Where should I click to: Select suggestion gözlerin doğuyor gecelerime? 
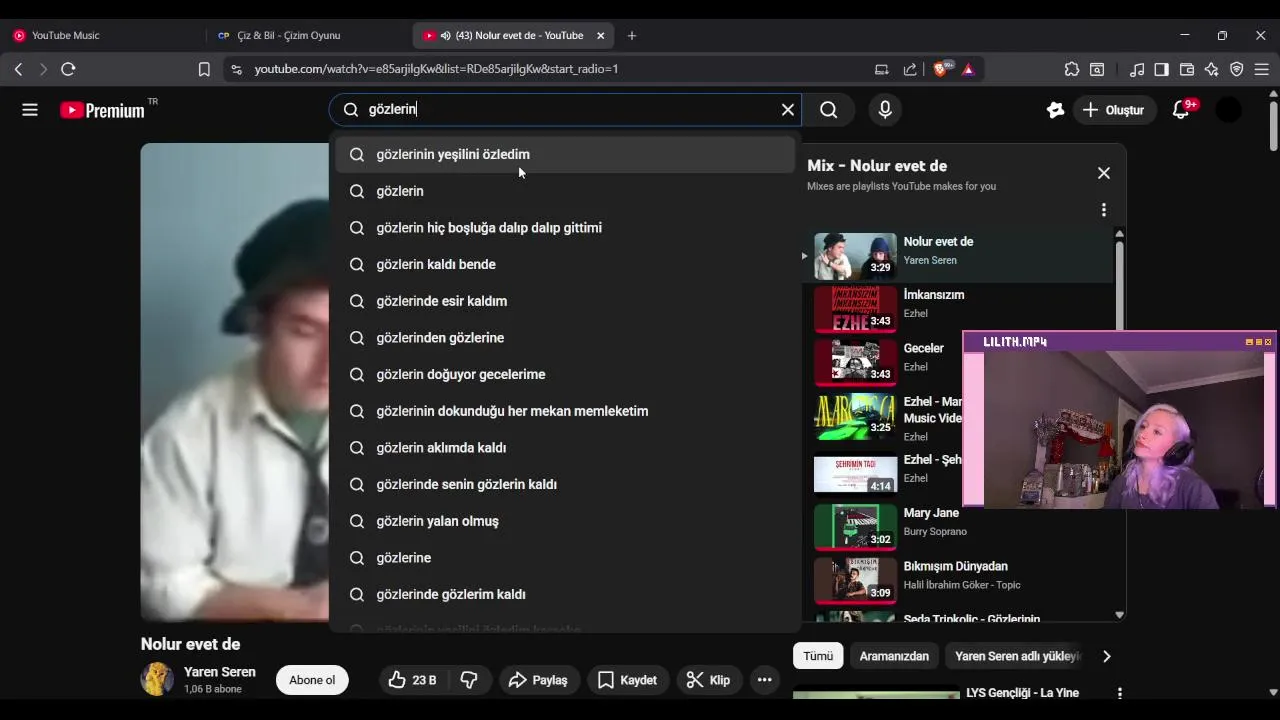click(565, 374)
